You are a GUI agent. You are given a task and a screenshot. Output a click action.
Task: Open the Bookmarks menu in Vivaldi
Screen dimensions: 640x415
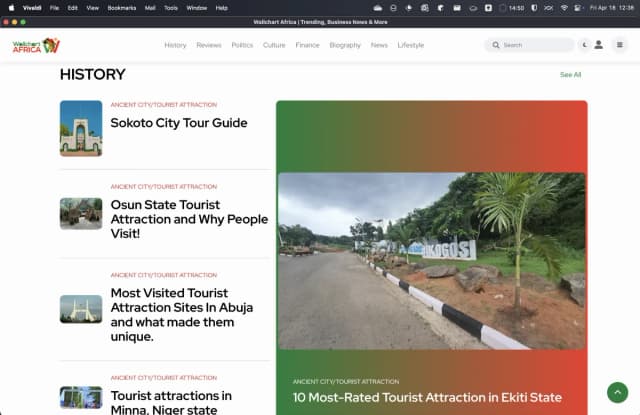pyautogui.click(x=121, y=7)
